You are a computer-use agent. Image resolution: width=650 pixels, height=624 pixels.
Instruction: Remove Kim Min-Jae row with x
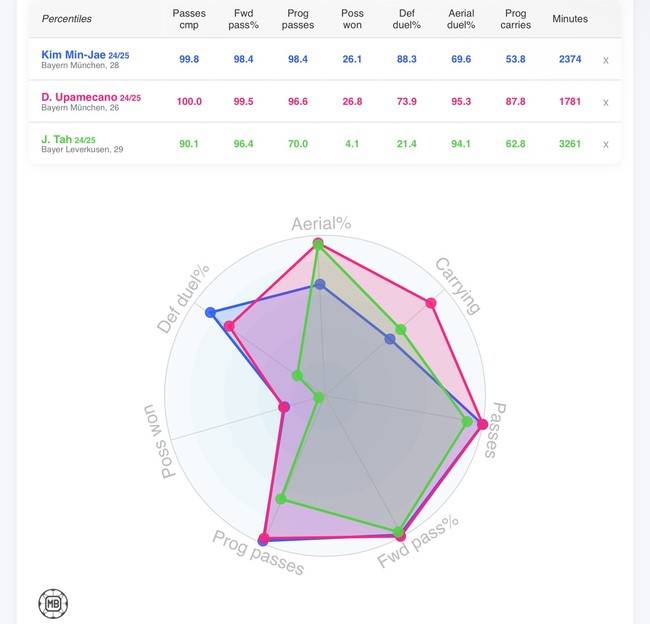coord(605,60)
